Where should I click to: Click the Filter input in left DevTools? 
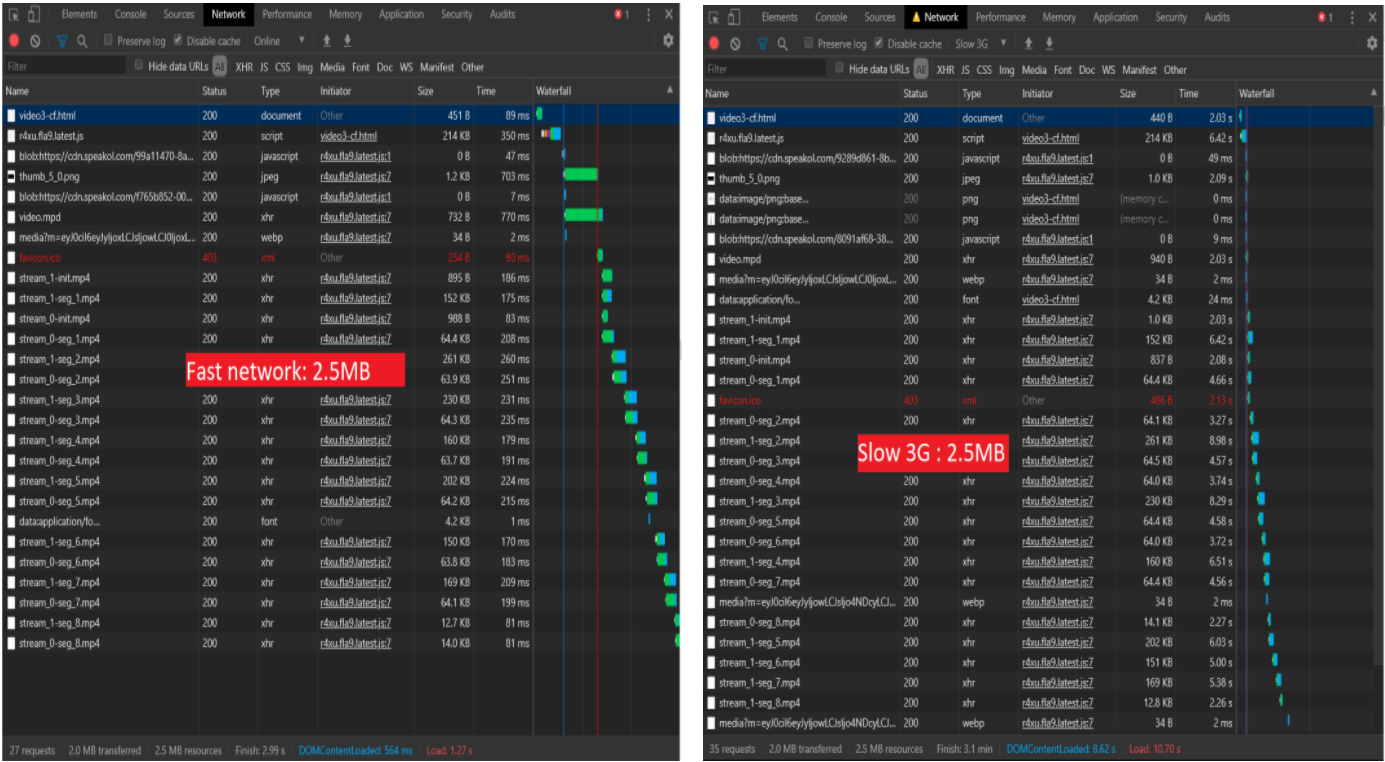(65, 67)
